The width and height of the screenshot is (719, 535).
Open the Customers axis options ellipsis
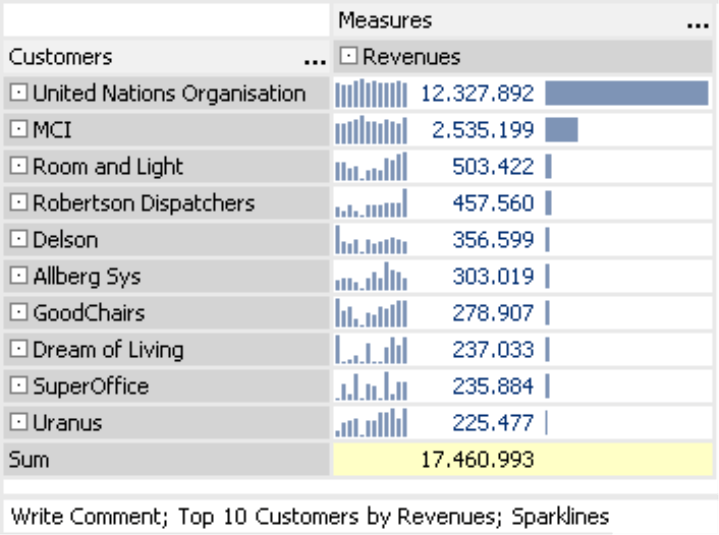click(315, 61)
